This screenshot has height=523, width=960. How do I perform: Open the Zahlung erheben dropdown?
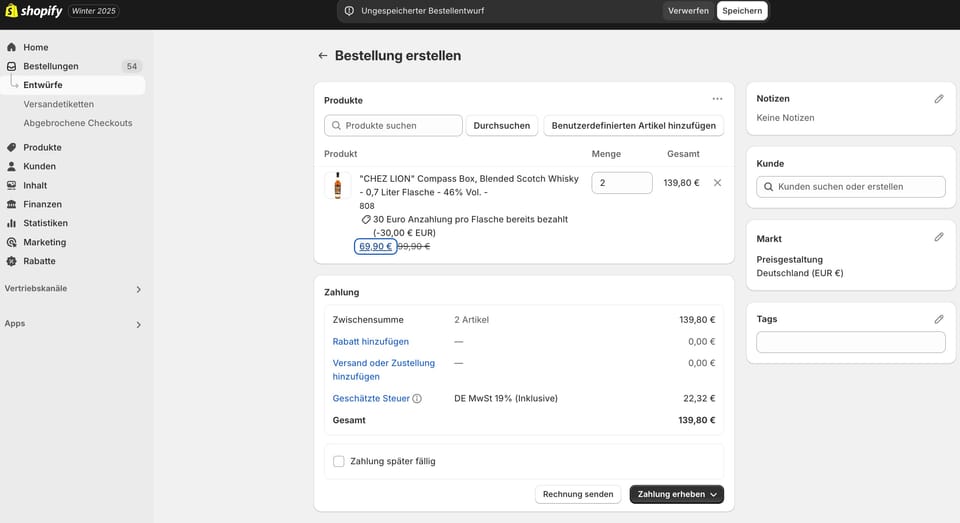[x=677, y=494]
